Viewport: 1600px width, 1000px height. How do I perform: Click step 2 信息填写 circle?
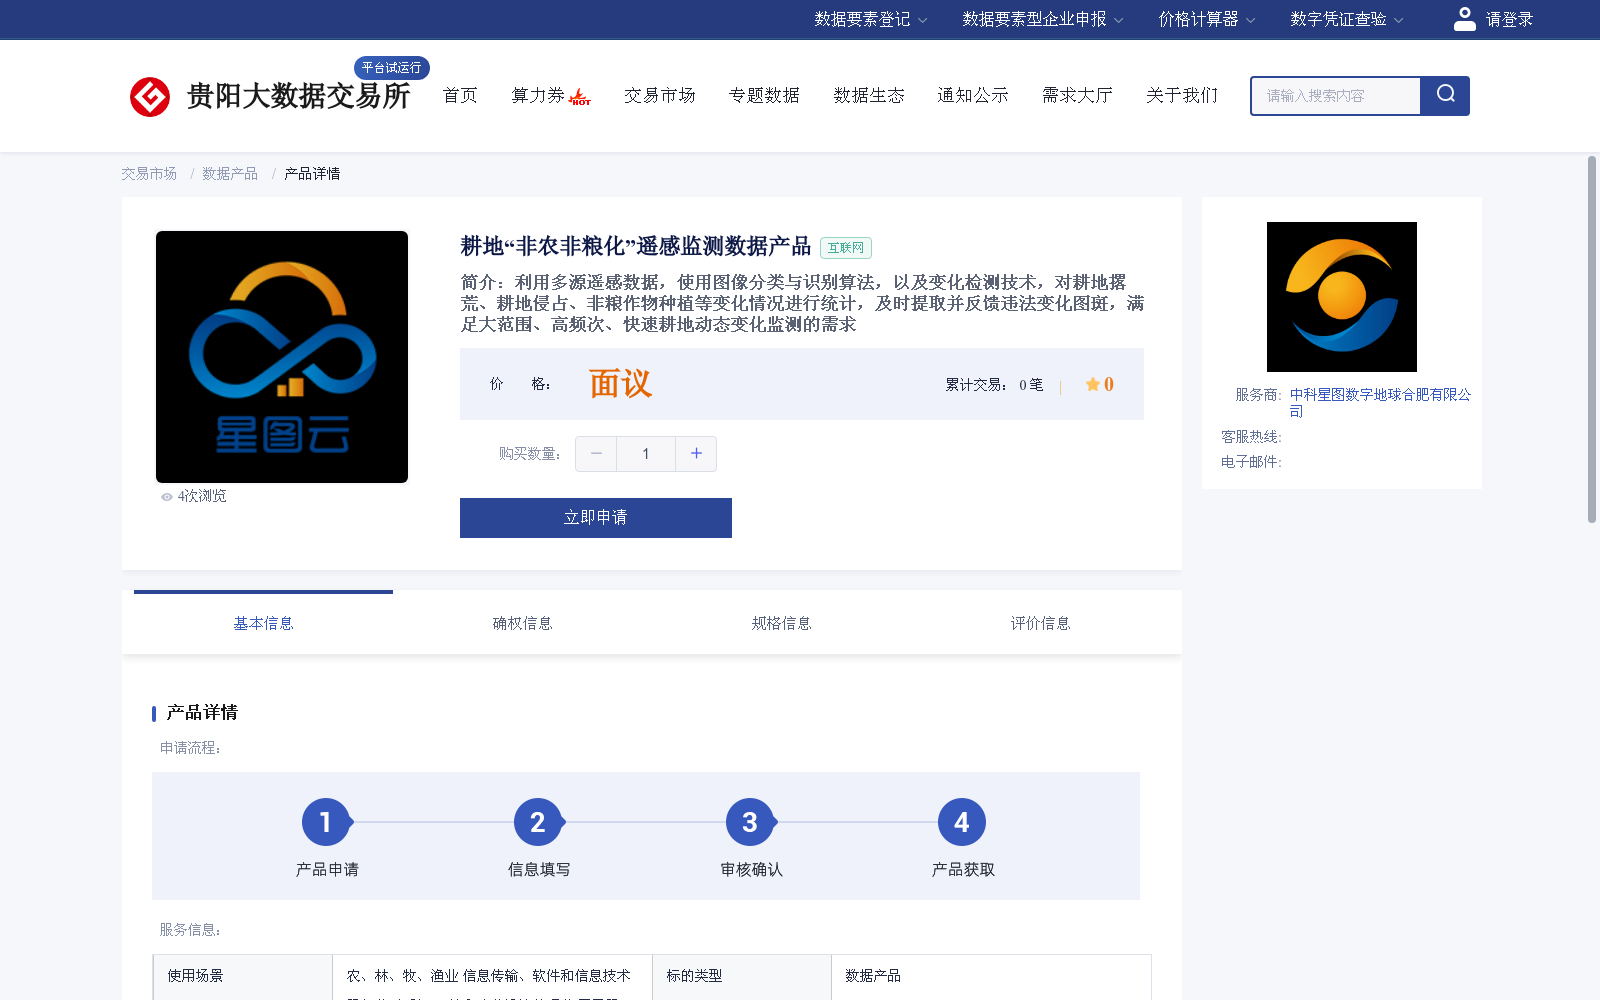point(538,822)
